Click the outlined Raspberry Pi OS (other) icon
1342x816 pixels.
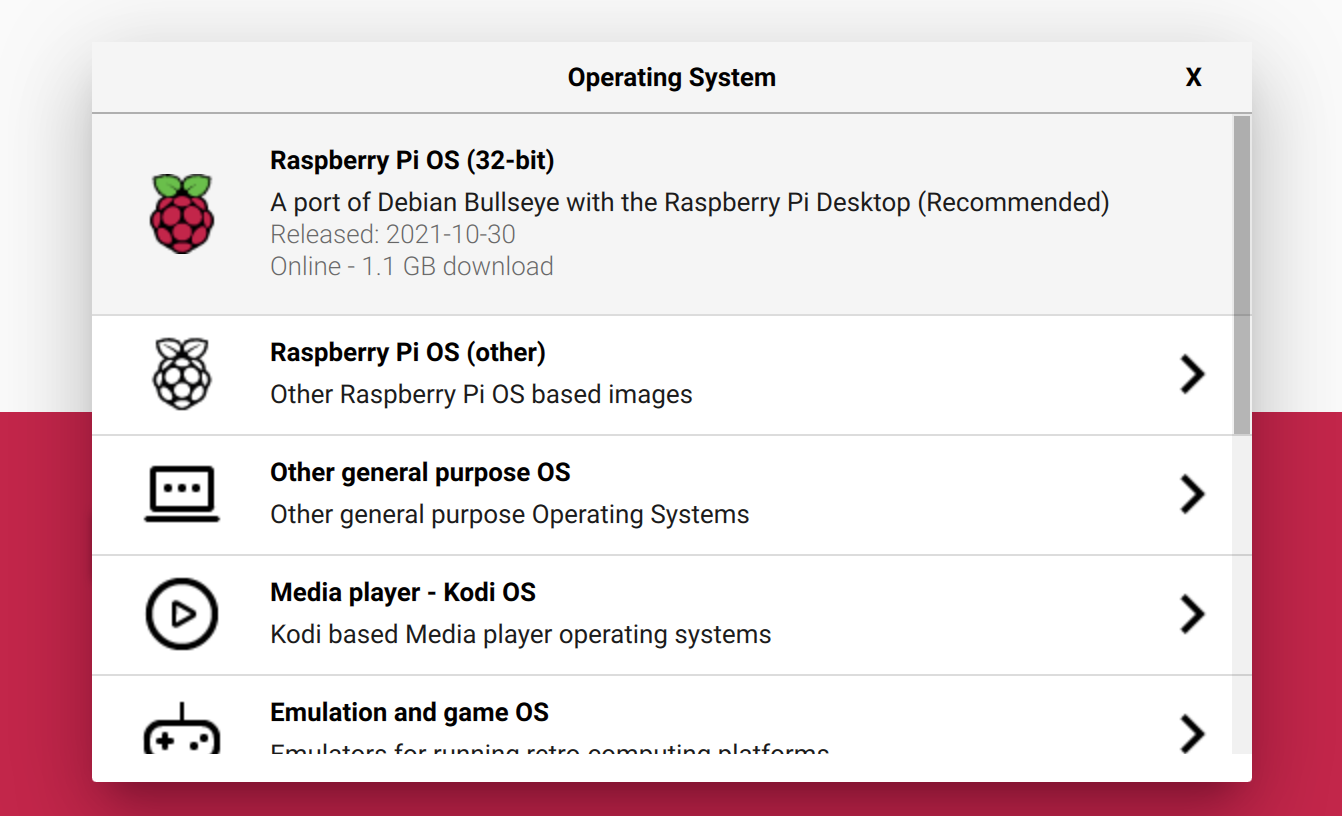click(x=182, y=374)
